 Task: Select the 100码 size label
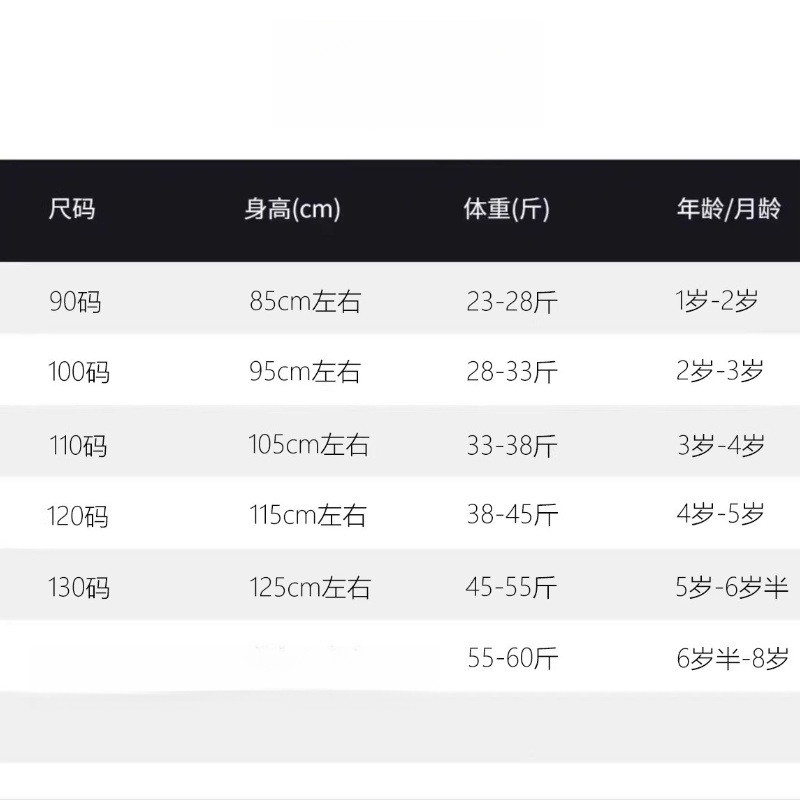pyautogui.click(x=79, y=372)
